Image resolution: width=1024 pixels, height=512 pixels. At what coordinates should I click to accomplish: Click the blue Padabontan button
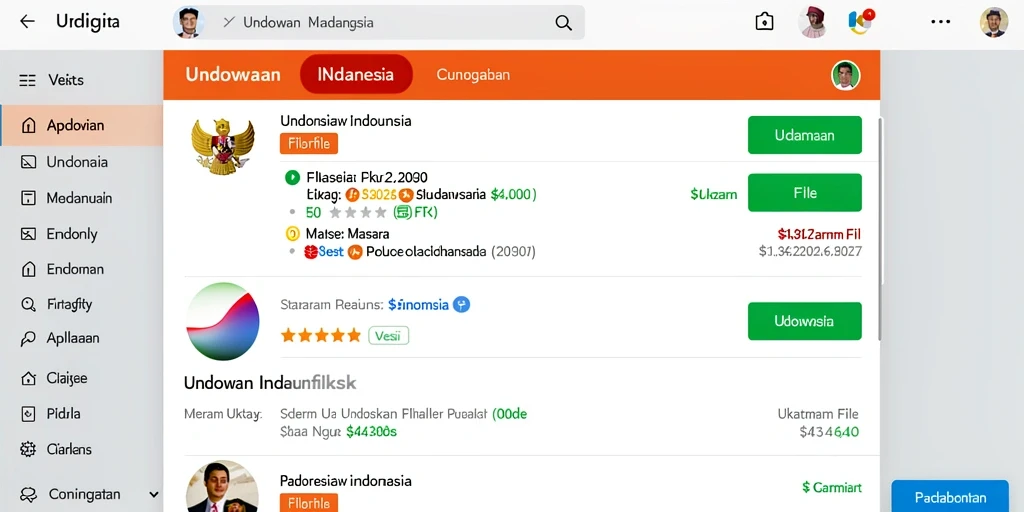point(950,498)
